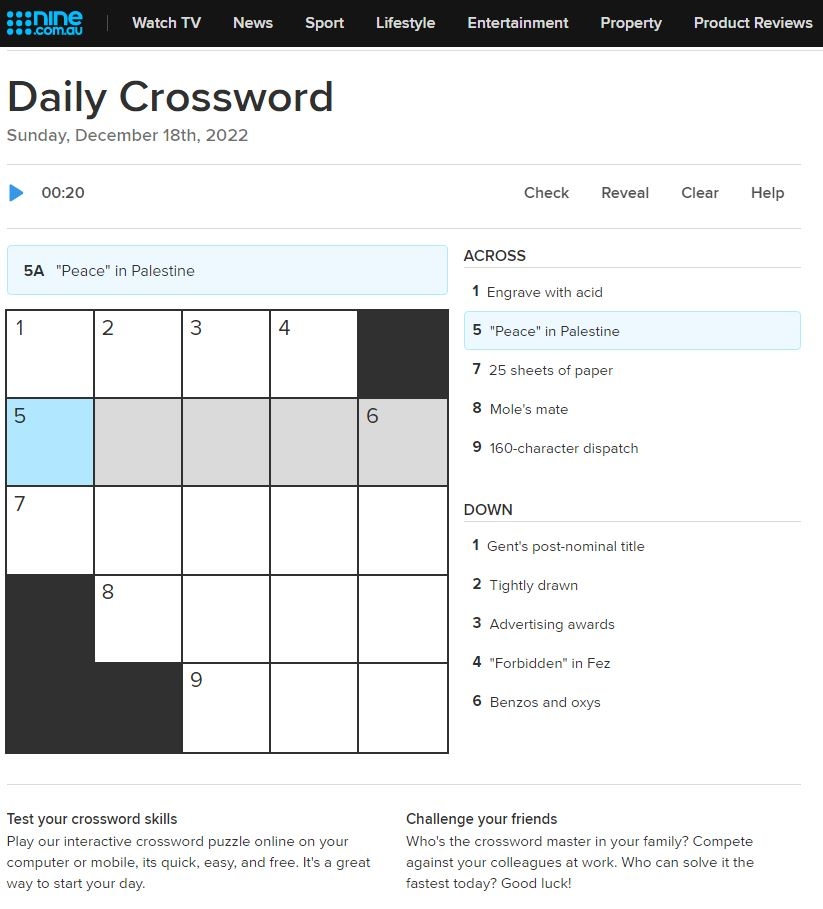Screen dimensions: 823x909
Task: Open the Watch TV menu item
Action: coord(166,23)
